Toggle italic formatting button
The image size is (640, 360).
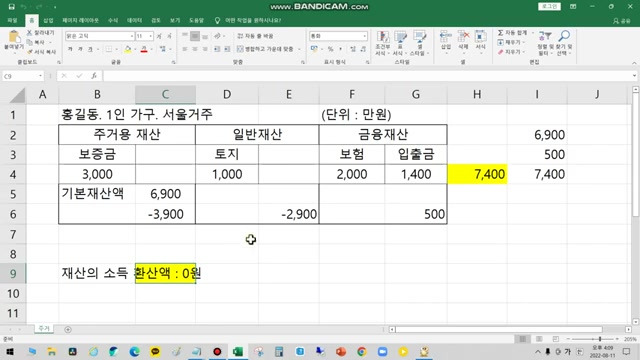click(80, 49)
